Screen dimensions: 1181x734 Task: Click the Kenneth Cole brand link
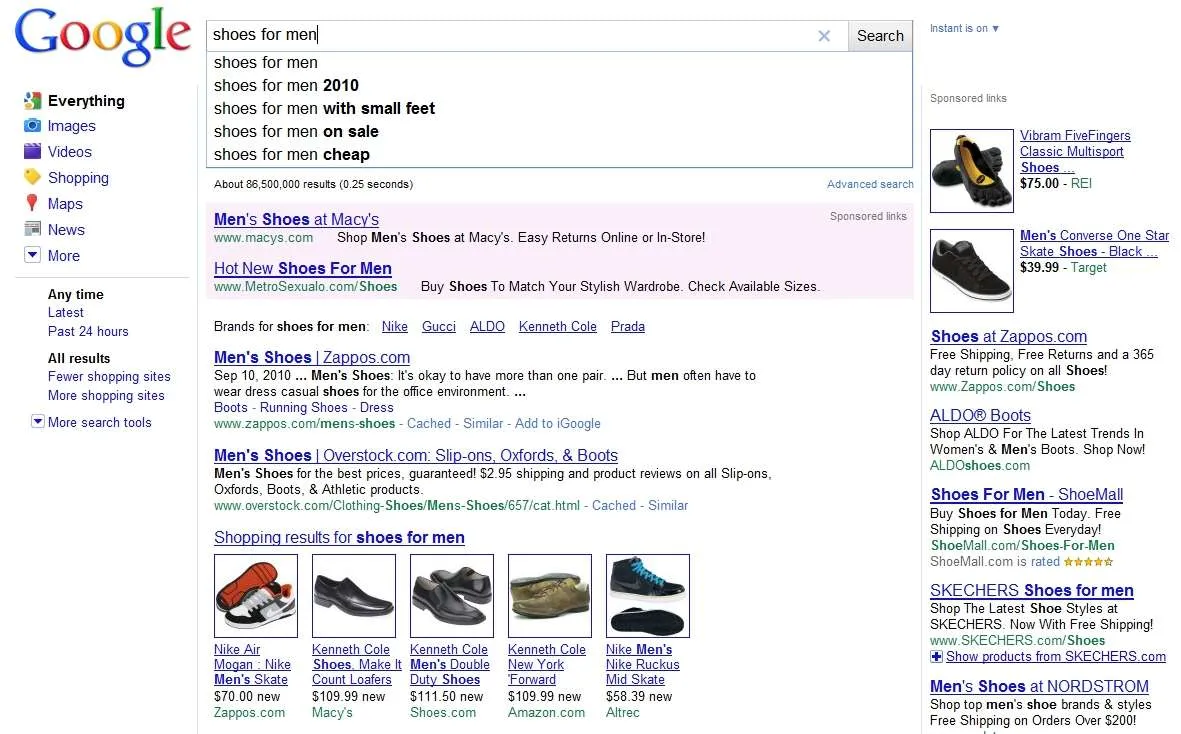pyautogui.click(x=557, y=327)
